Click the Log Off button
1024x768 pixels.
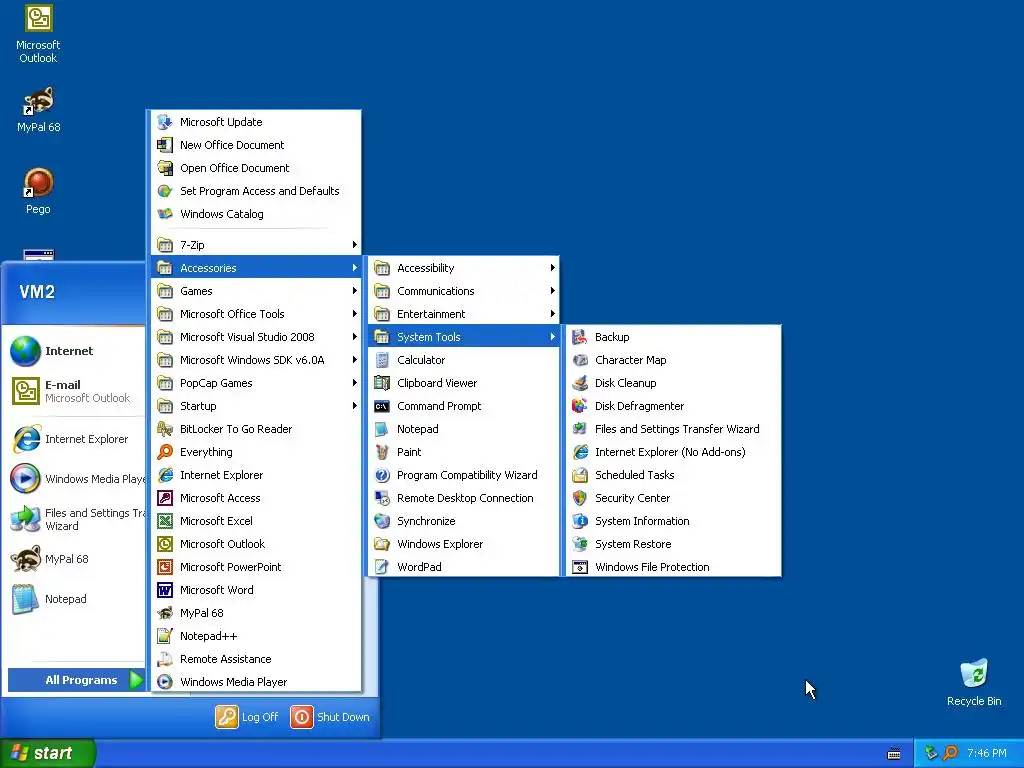247,716
